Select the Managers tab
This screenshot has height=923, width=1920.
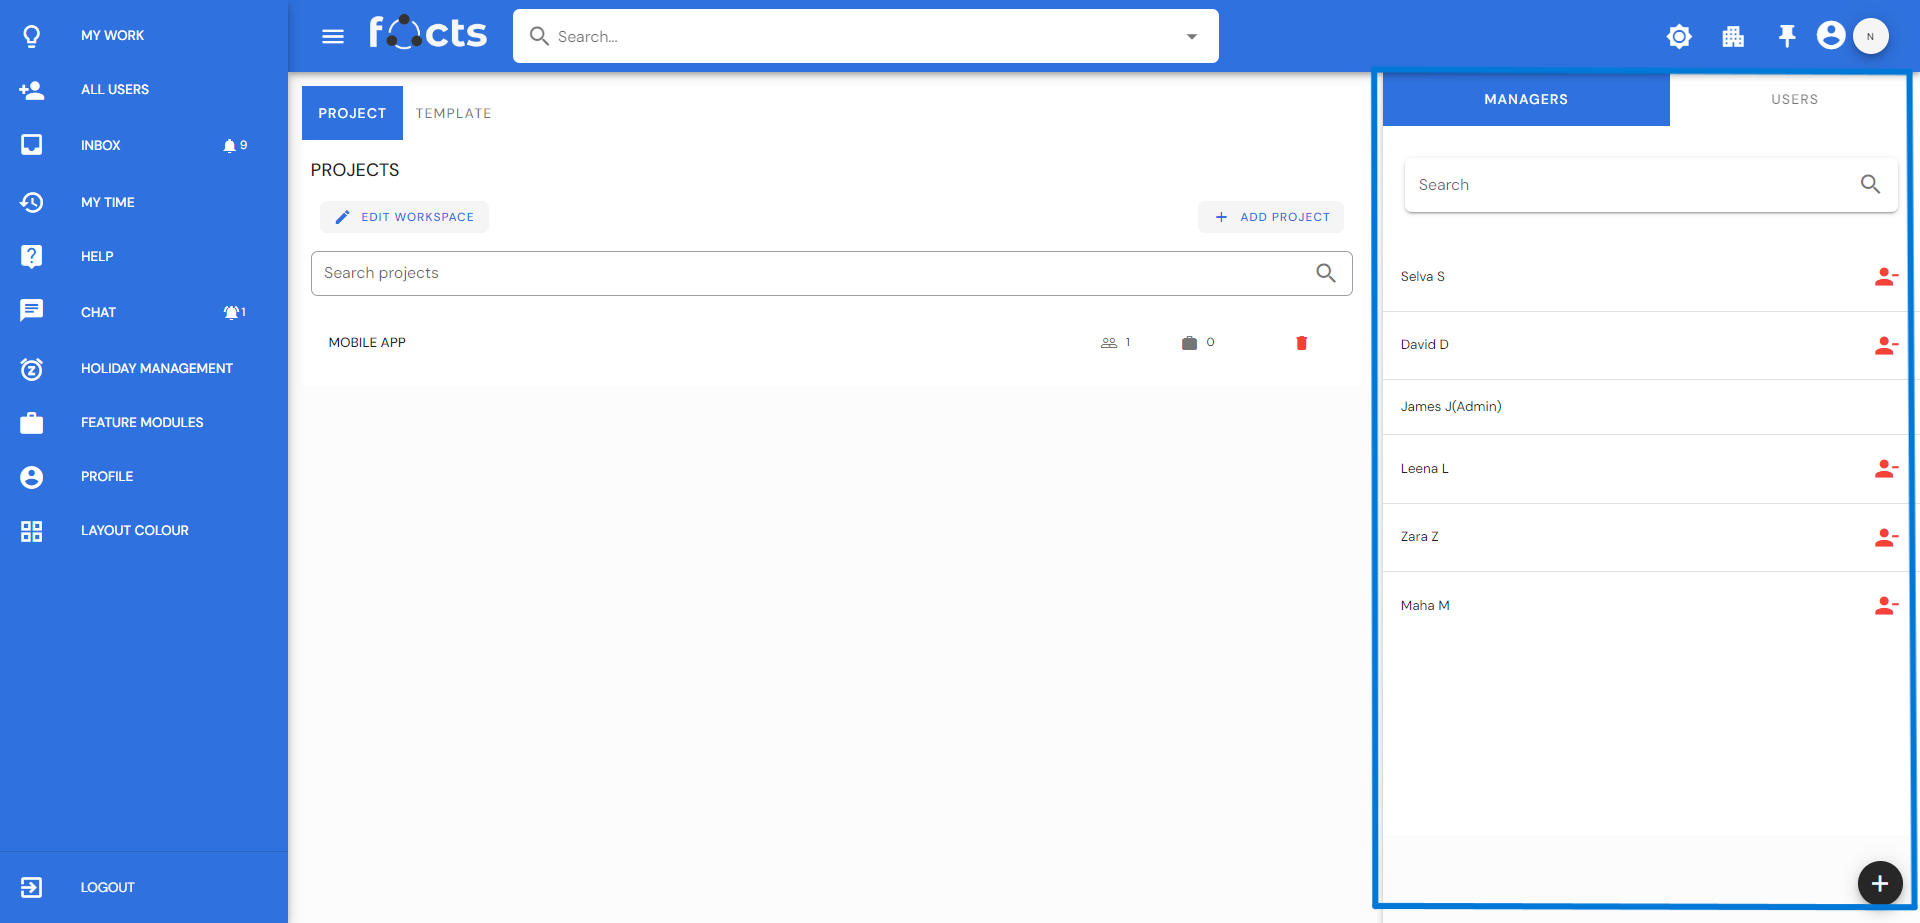(x=1525, y=99)
